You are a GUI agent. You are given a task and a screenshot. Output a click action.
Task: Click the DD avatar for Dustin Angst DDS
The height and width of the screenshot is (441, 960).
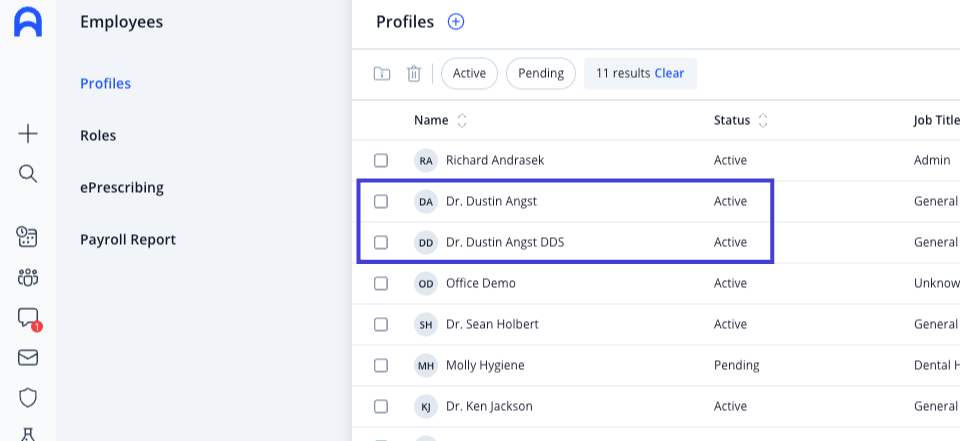coord(426,243)
